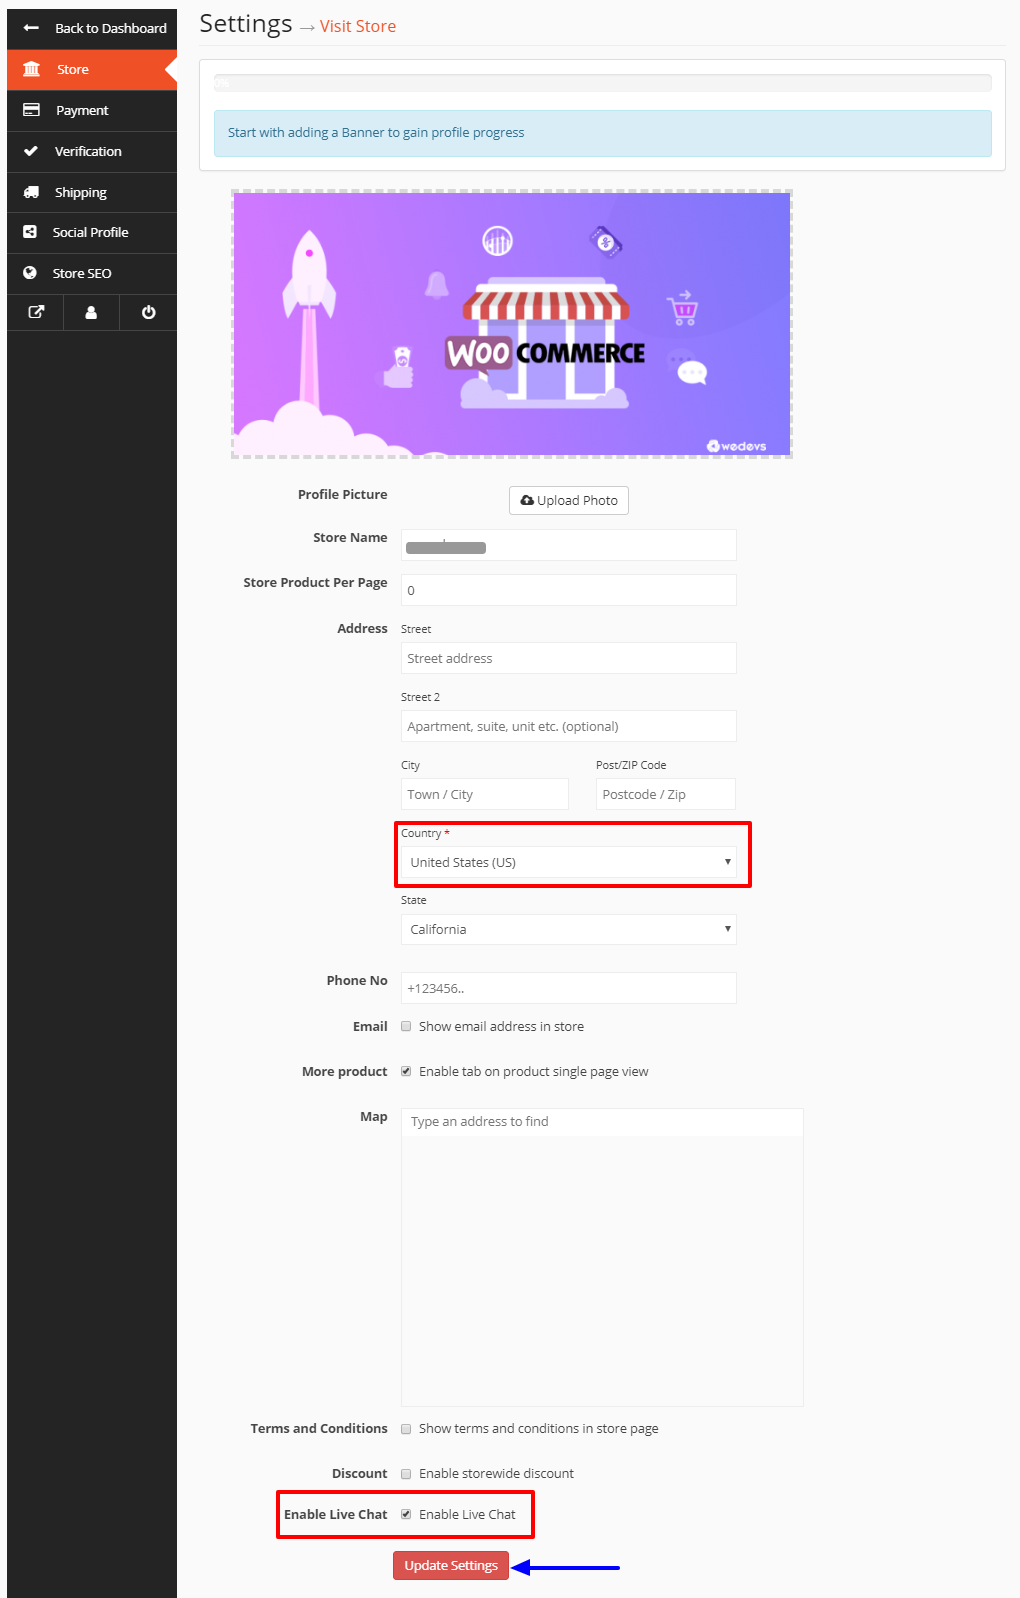1020x1598 pixels.
Task: Click the Social Profile share icon
Action: (30, 232)
